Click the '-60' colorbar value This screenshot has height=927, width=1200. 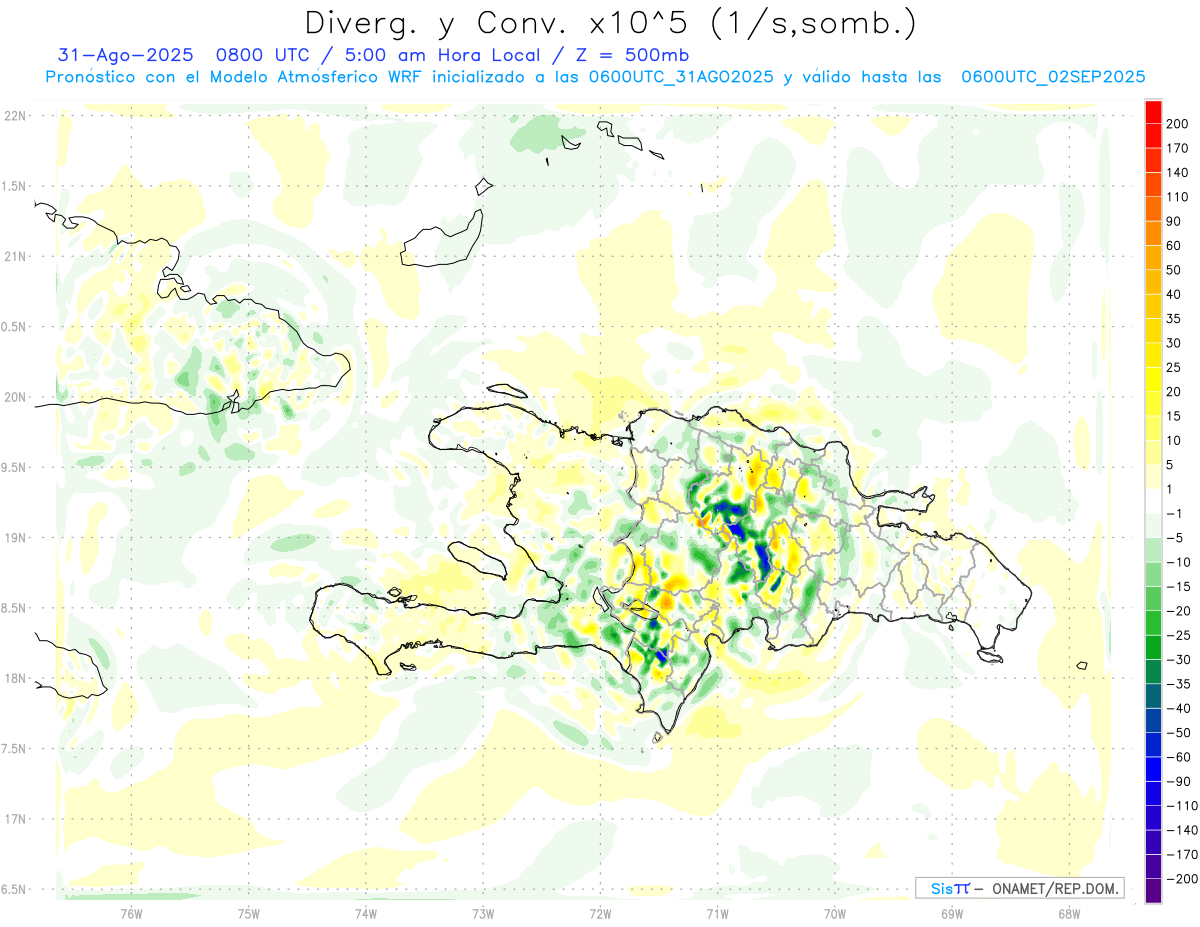[1176, 757]
